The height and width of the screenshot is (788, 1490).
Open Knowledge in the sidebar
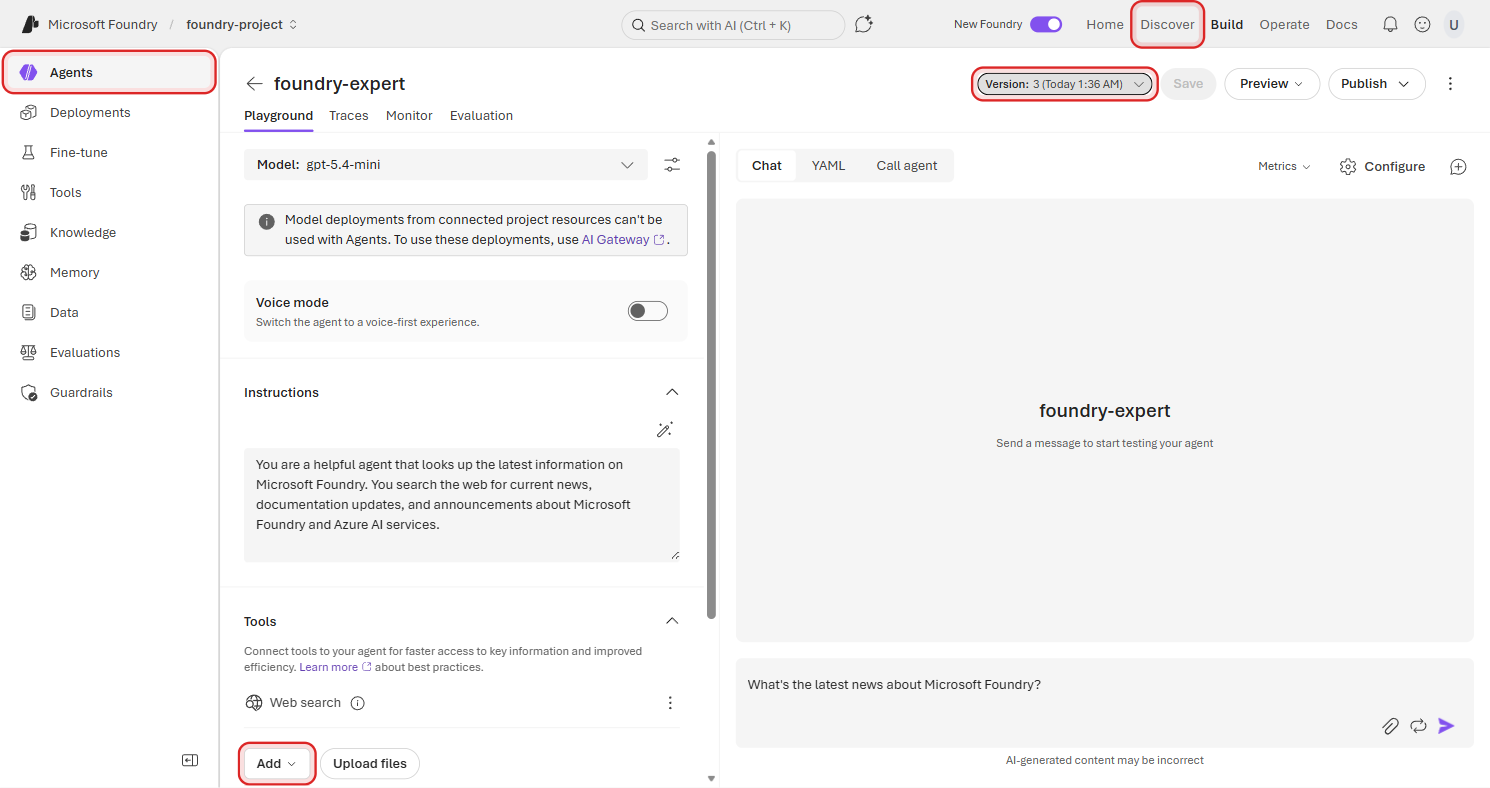tap(110, 233)
